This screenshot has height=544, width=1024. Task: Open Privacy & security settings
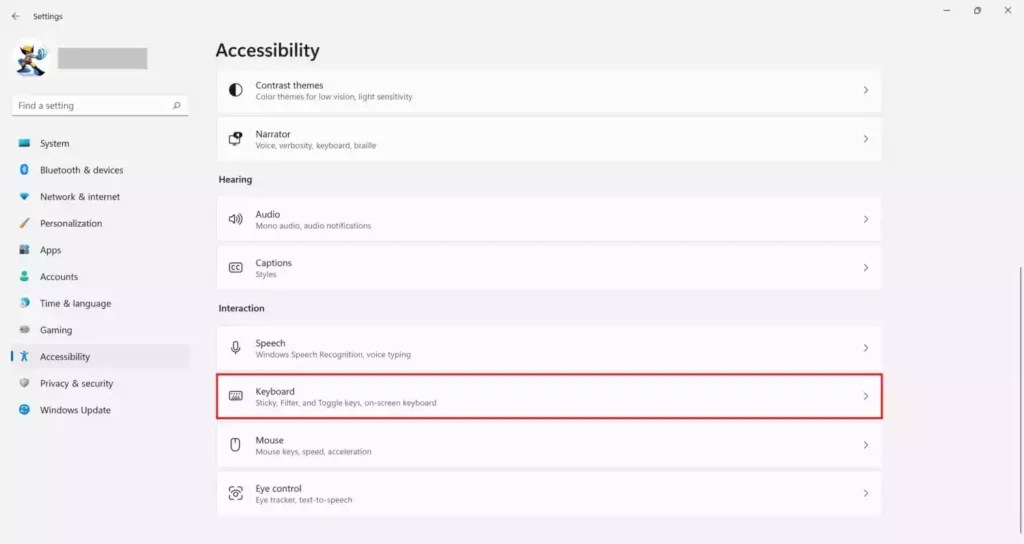76,383
